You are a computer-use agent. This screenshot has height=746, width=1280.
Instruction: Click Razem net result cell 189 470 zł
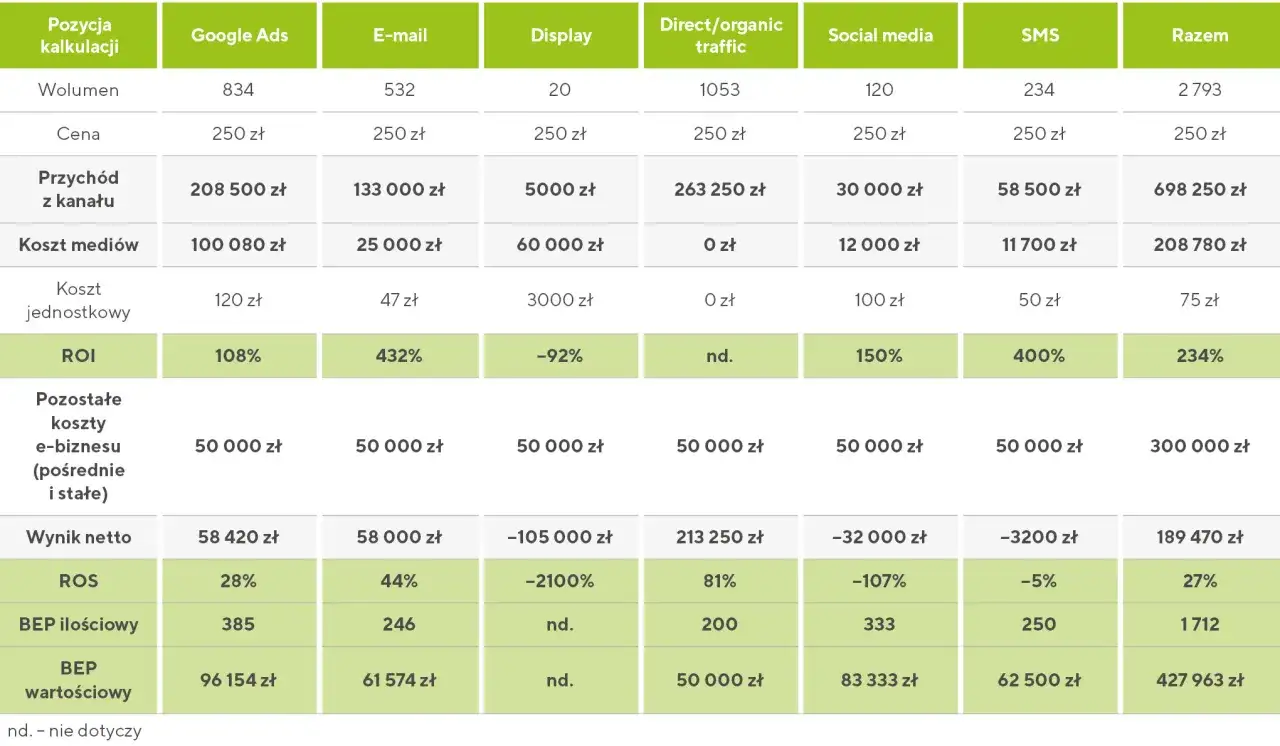coord(1199,537)
